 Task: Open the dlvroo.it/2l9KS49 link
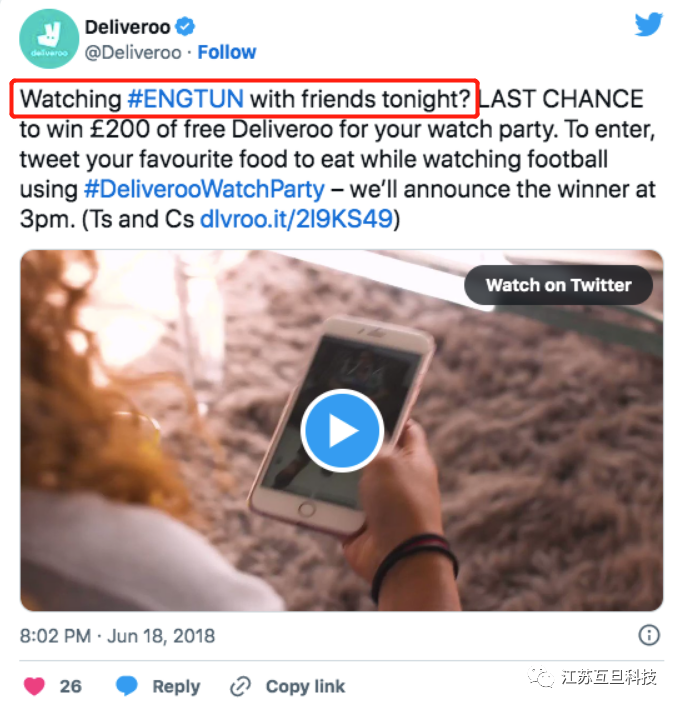pyautogui.click(x=297, y=219)
